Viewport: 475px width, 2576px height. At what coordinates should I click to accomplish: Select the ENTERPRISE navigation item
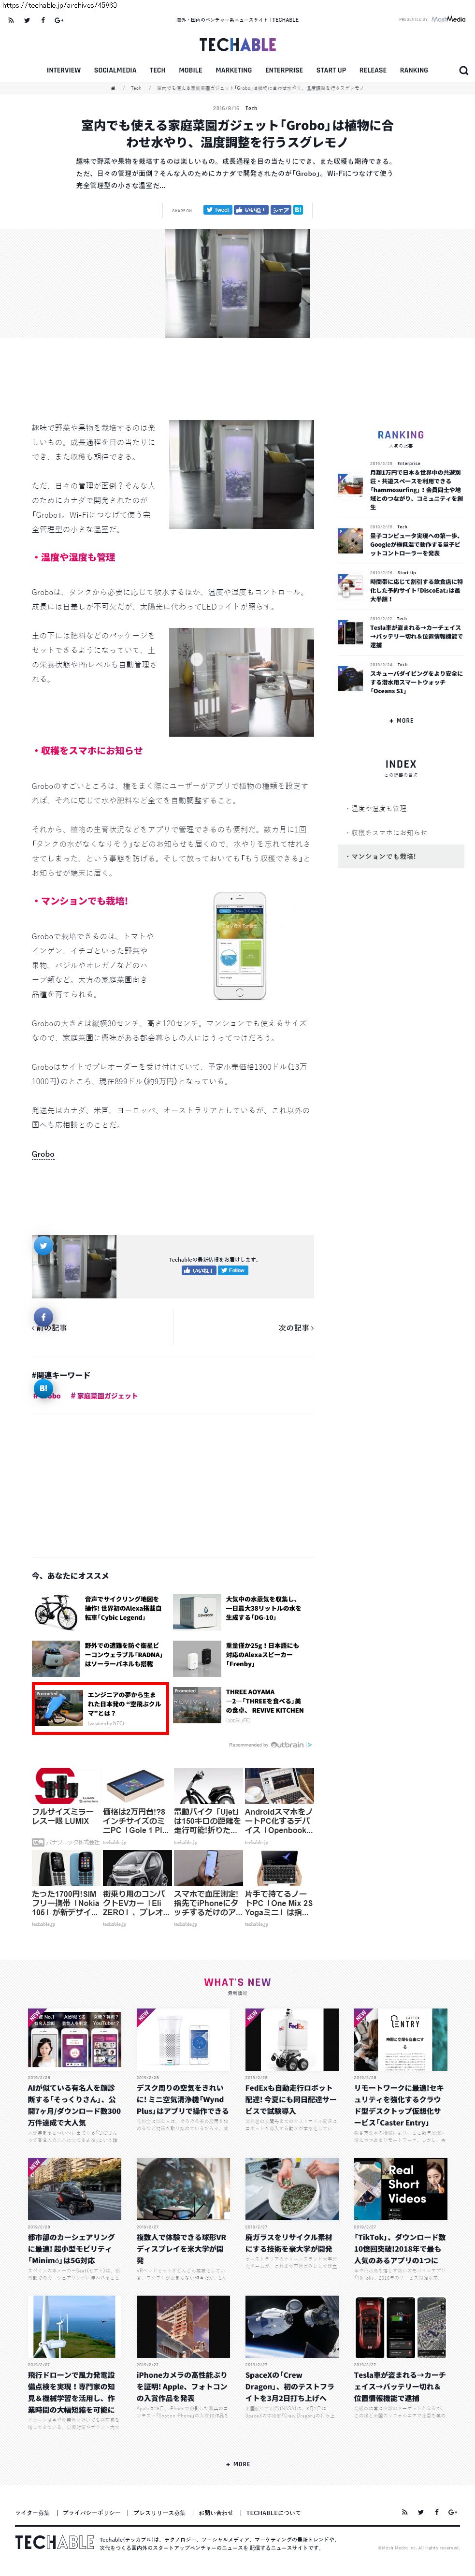tap(284, 70)
